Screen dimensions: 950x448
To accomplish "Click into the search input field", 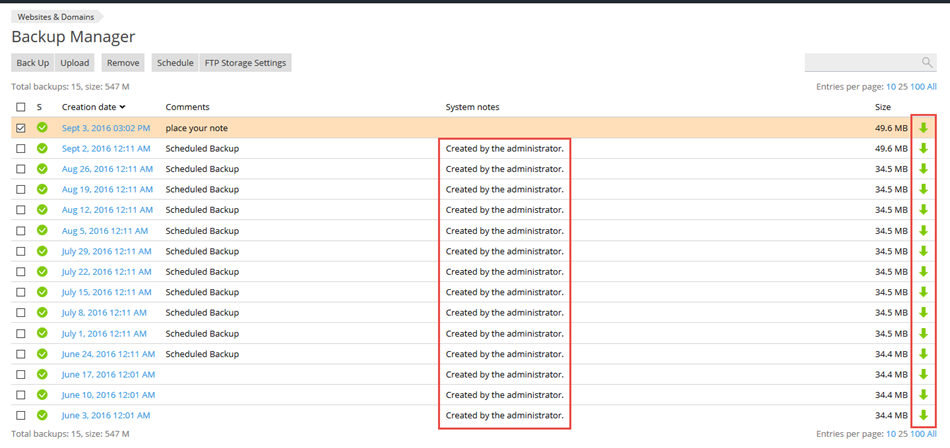I will pyautogui.click(x=860, y=63).
